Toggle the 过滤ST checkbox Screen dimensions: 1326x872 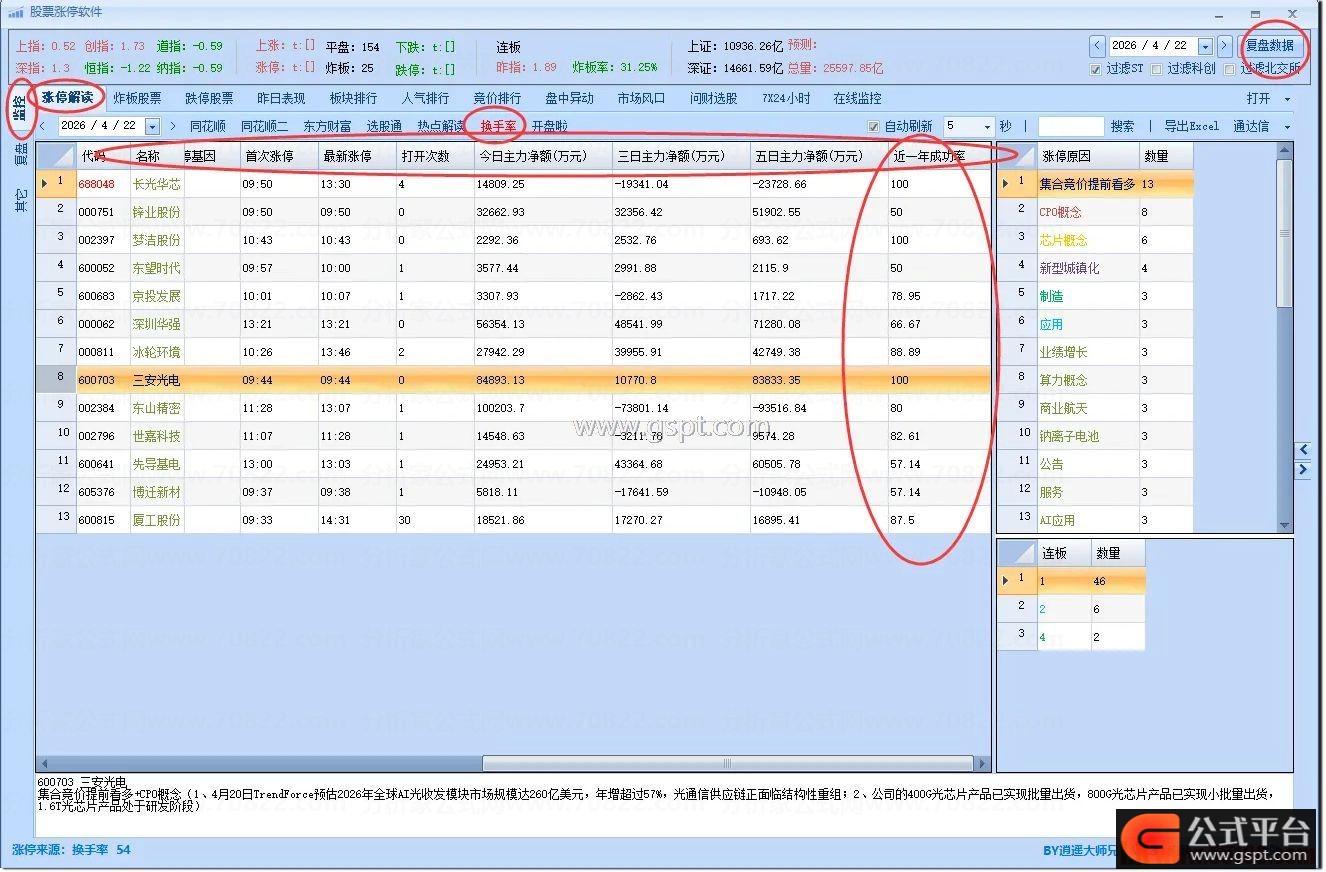[1096, 69]
